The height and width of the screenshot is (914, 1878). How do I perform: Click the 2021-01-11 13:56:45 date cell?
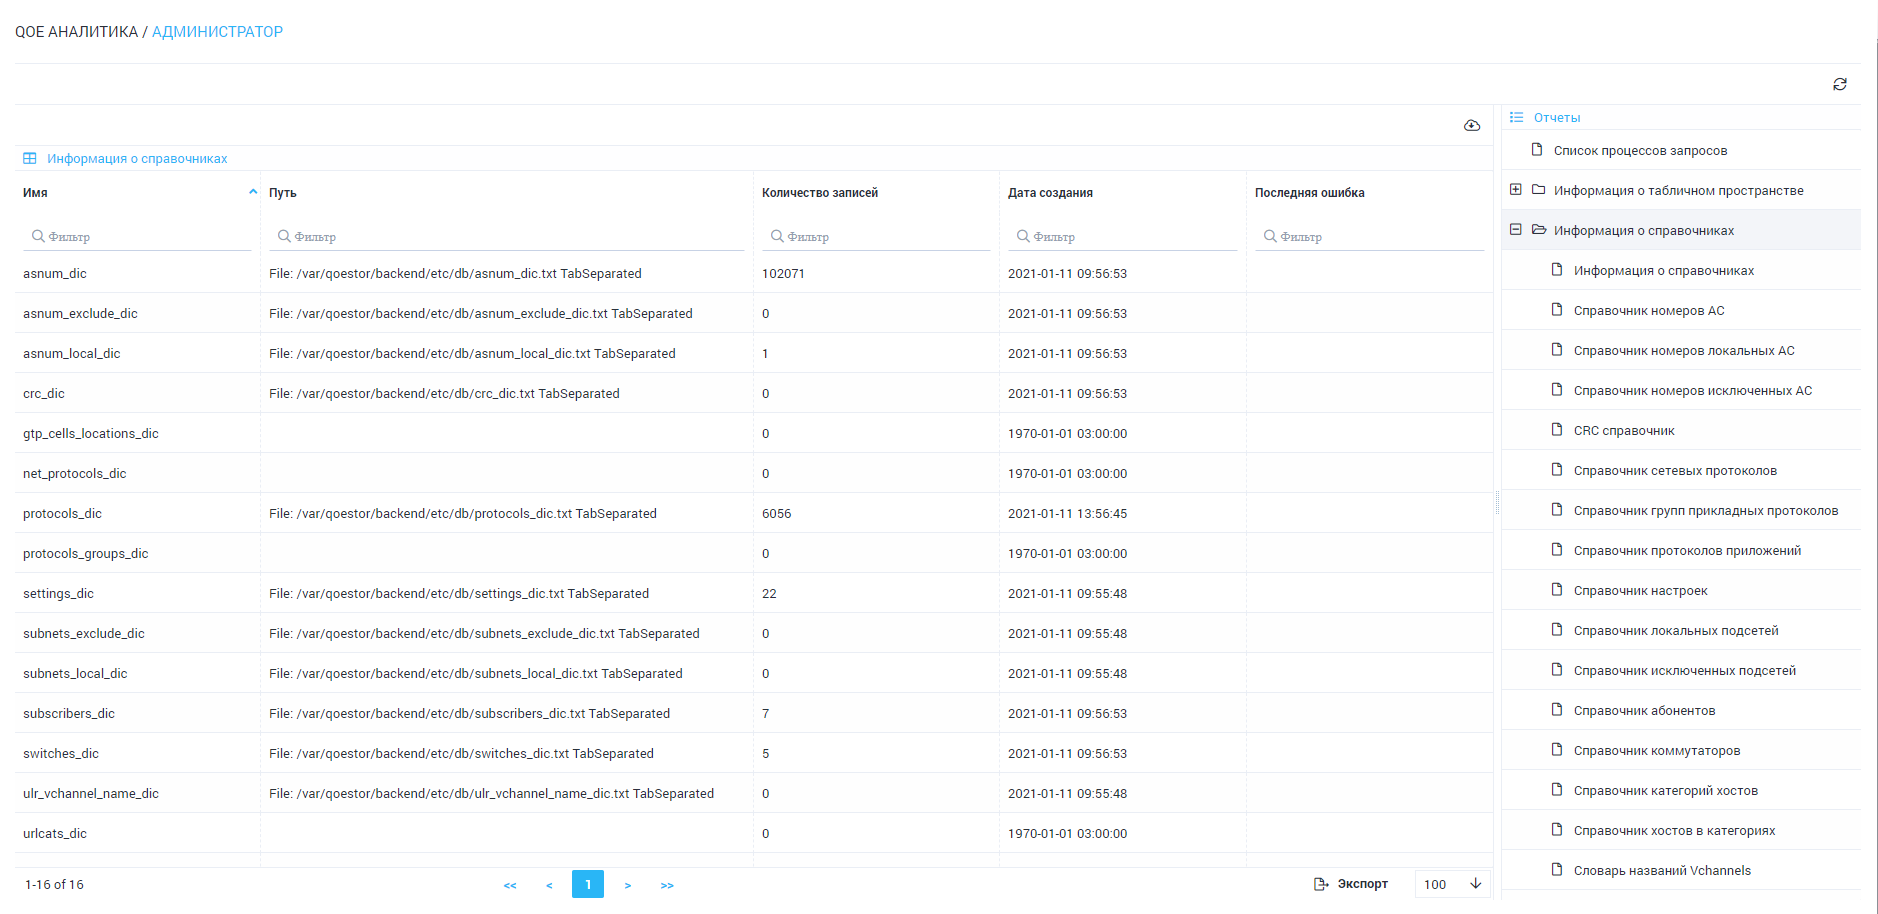tap(1067, 513)
